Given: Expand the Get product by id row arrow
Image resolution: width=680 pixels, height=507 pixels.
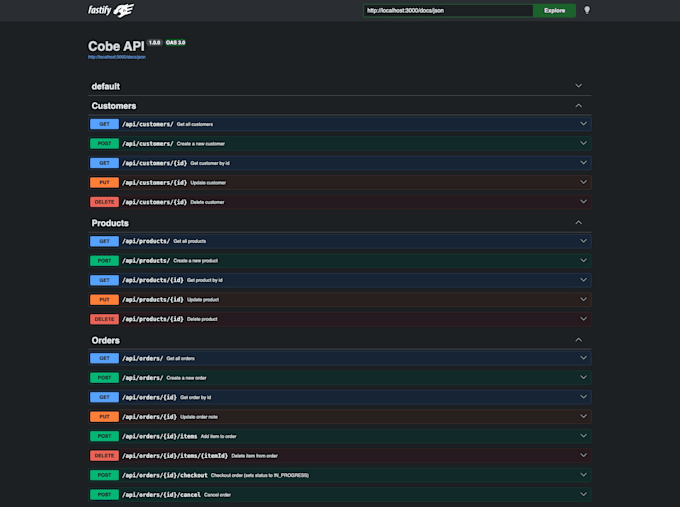Looking at the screenshot, I should click(583, 280).
